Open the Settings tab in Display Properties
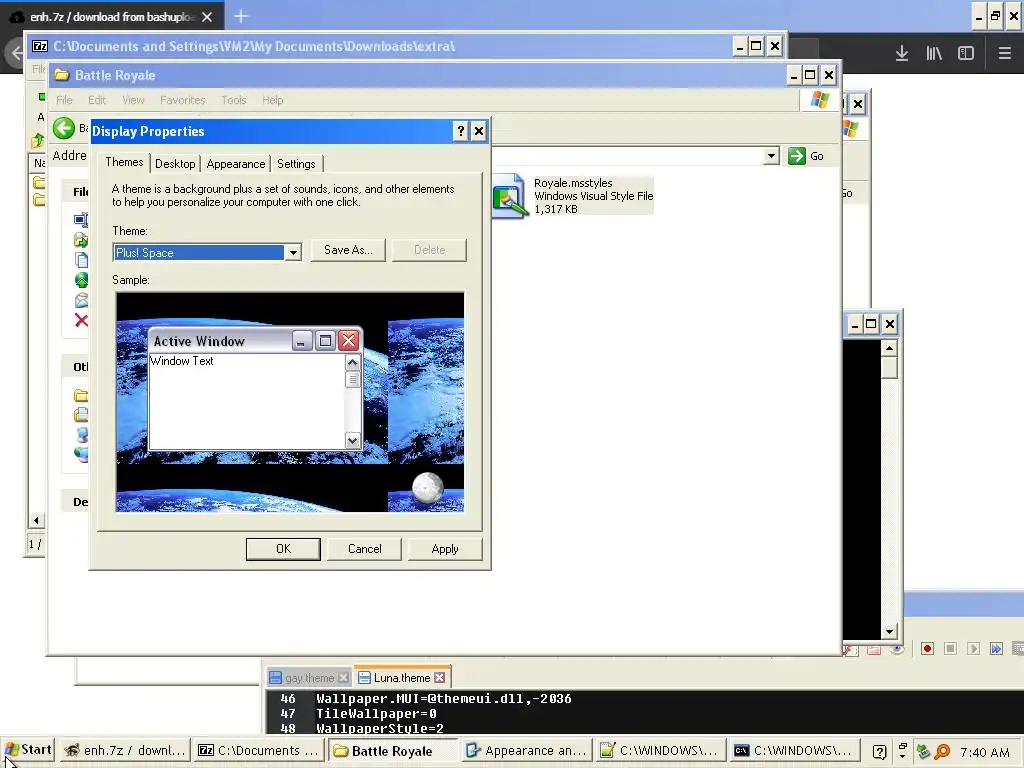1024x768 pixels. tap(296, 164)
